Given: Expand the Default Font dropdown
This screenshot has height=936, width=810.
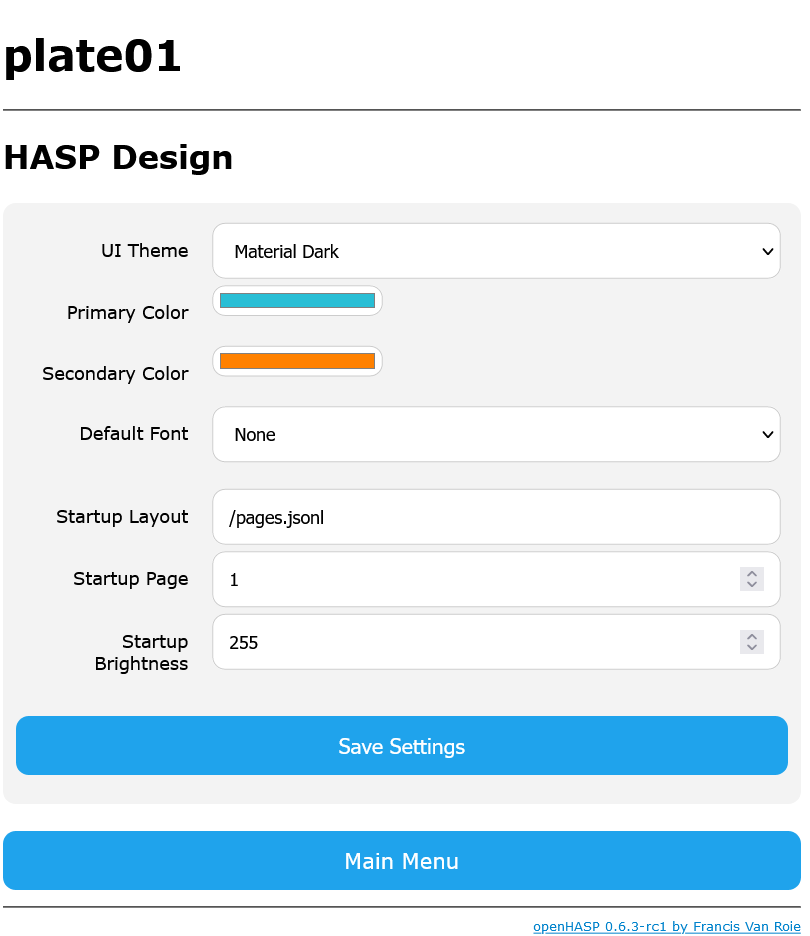Looking at the screenshot, I should (496, 434).
